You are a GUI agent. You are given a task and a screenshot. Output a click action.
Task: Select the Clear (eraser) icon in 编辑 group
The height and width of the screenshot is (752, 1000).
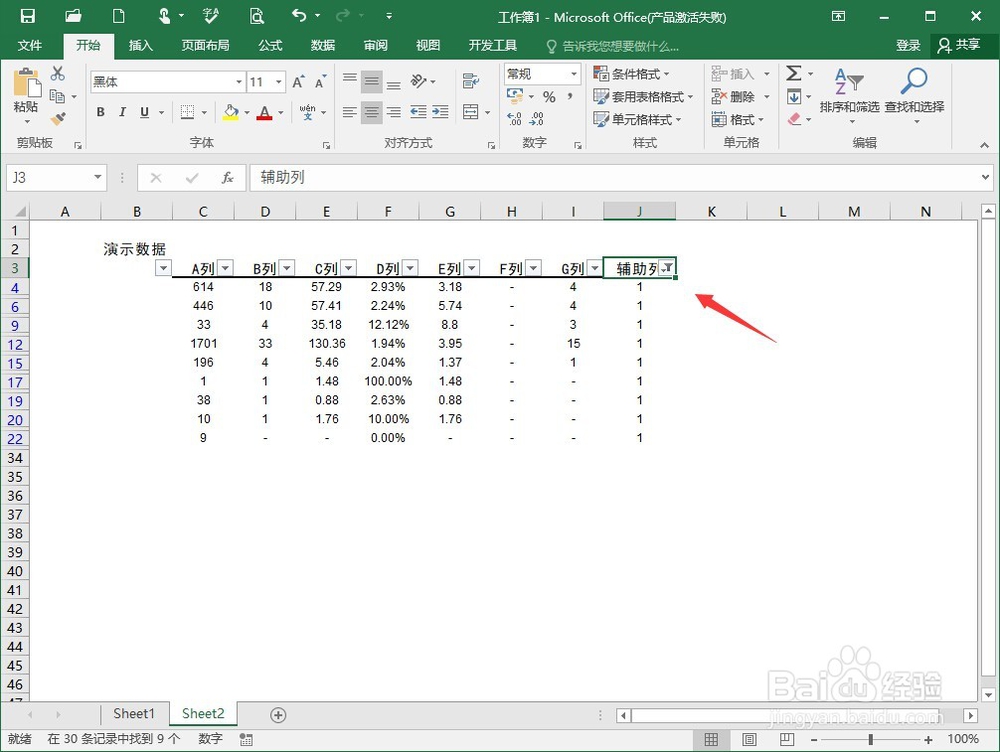click(x=796, y=120)
